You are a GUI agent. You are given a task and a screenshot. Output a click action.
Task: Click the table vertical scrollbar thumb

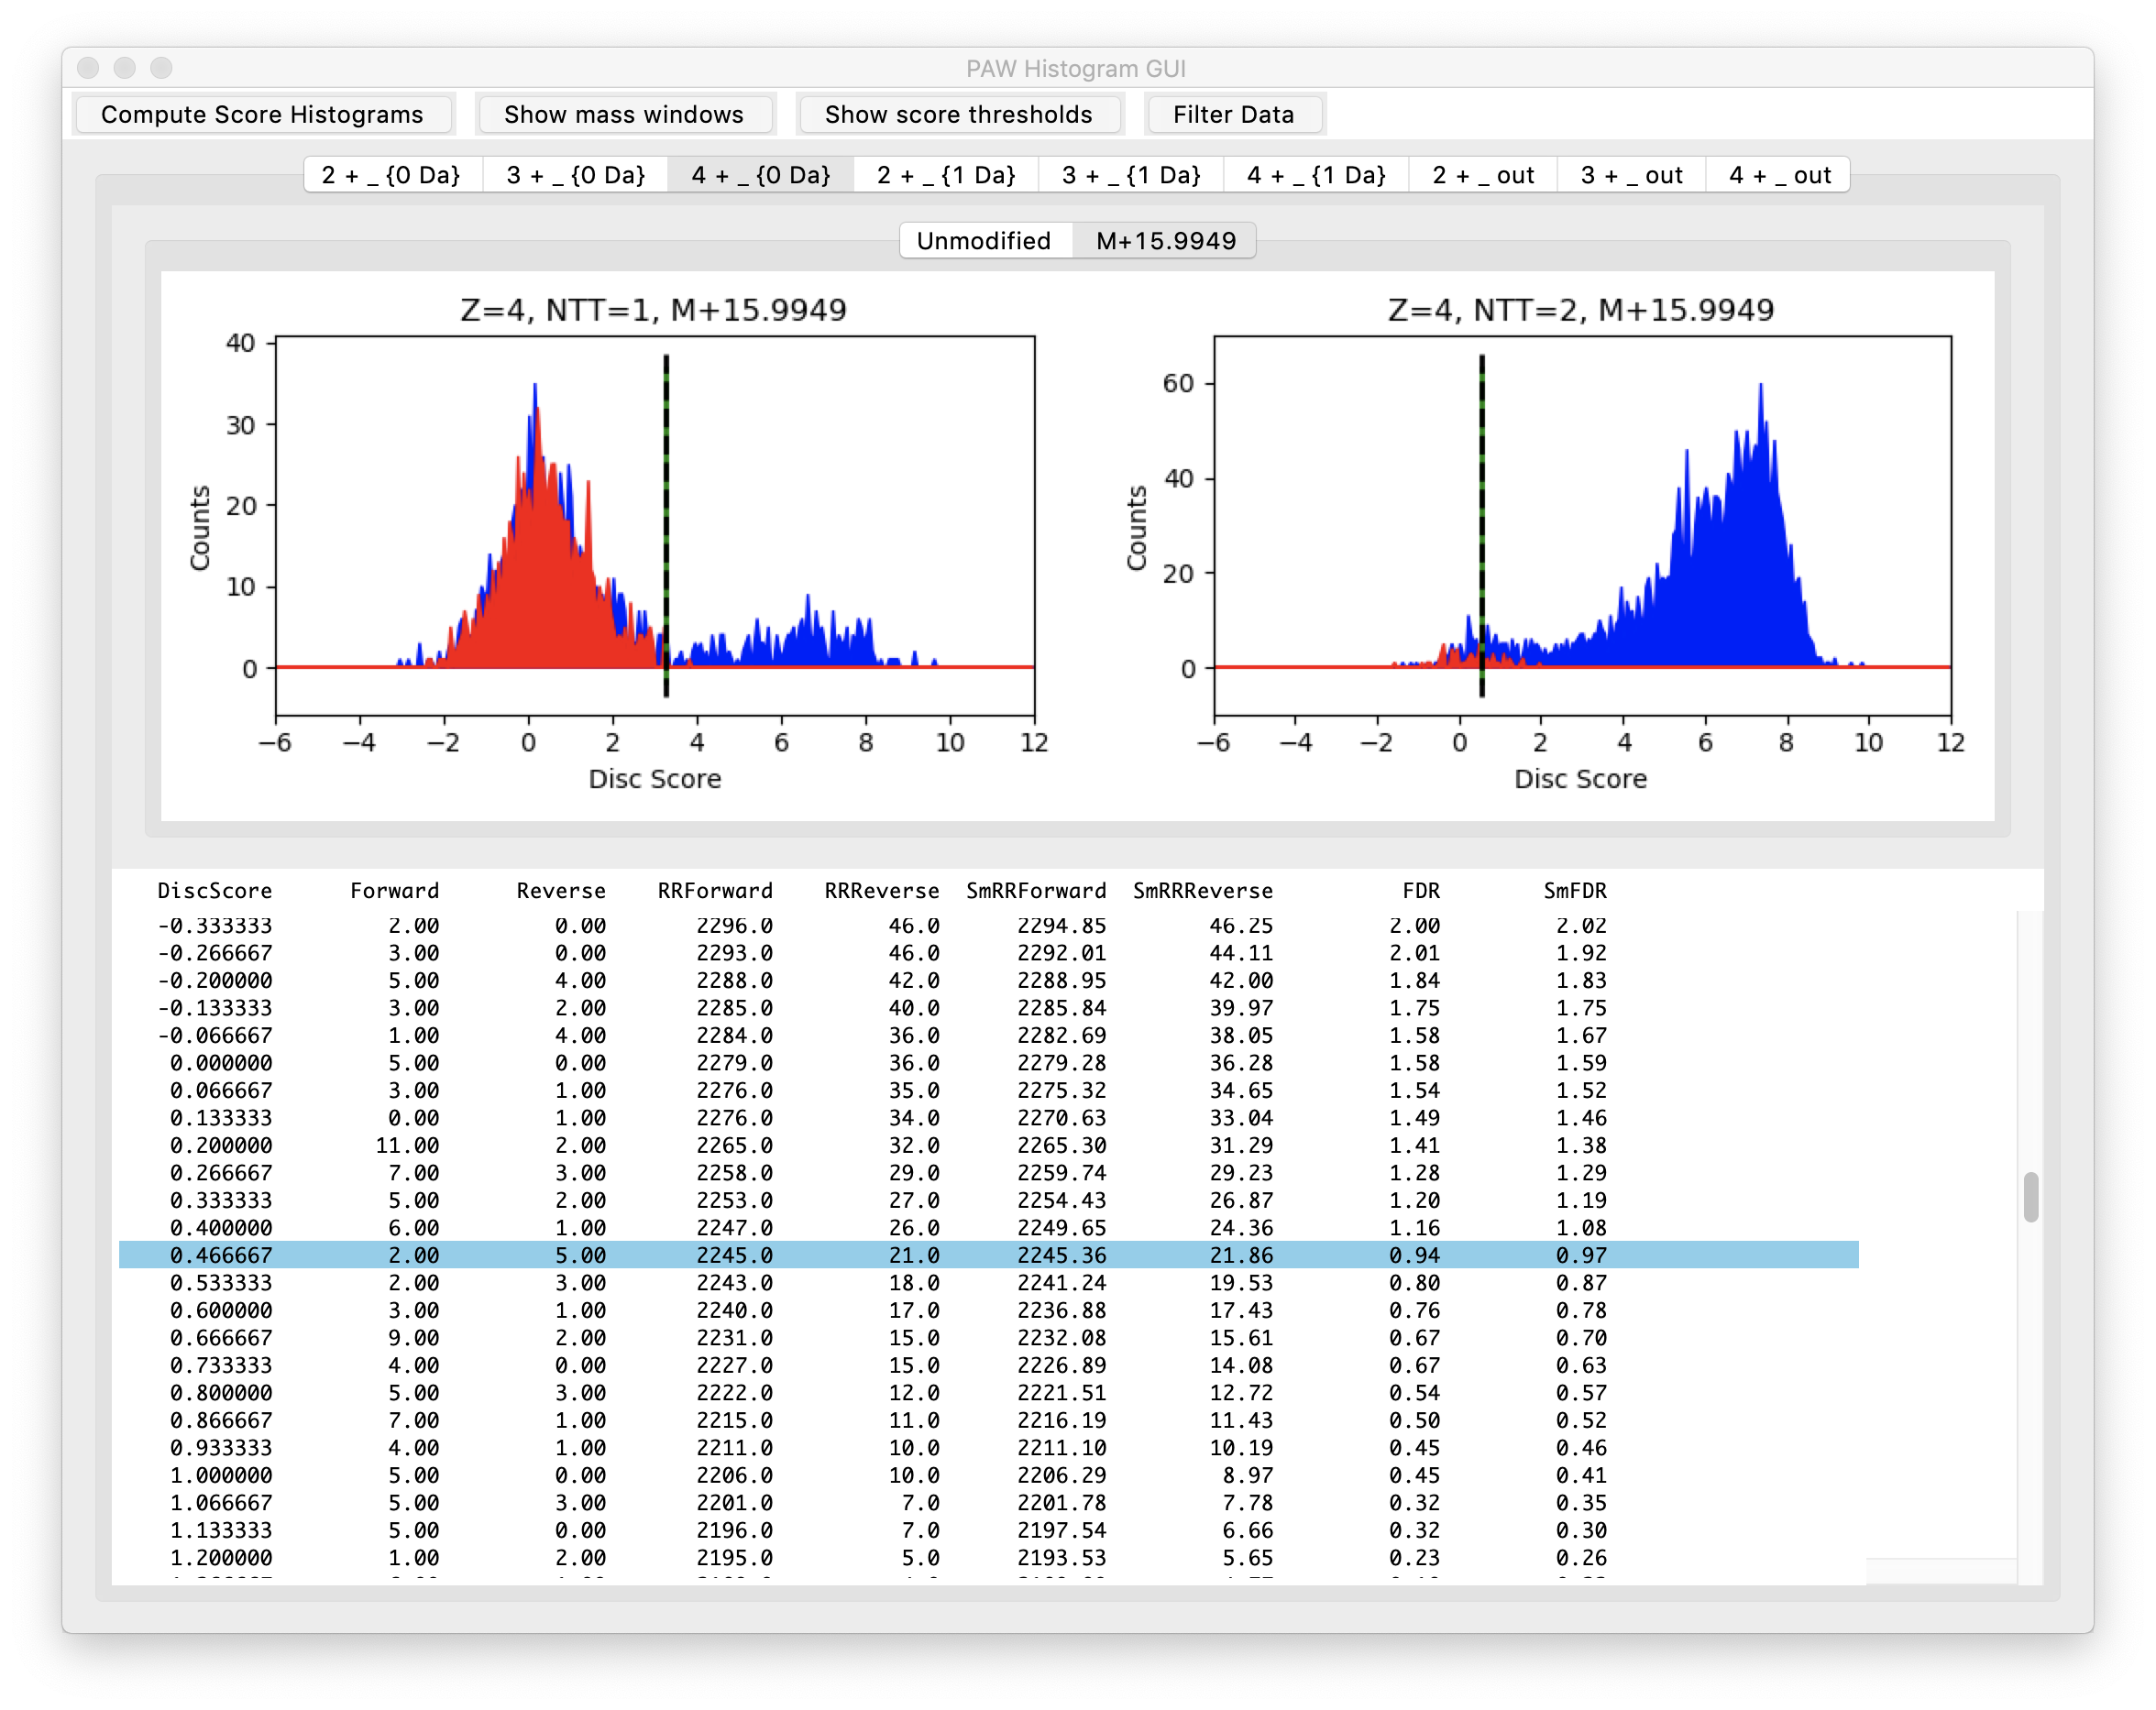coord(2030,1197)
